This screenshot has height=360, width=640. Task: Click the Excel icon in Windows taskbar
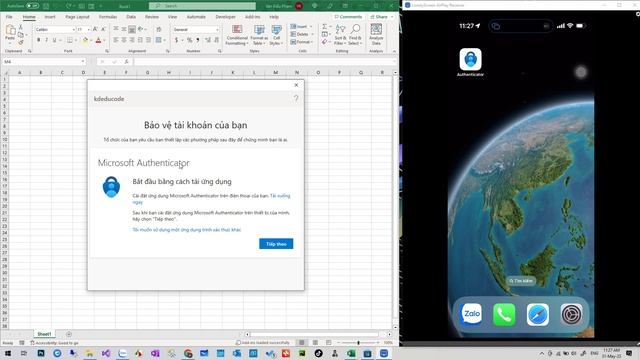[x=351, y=353]
